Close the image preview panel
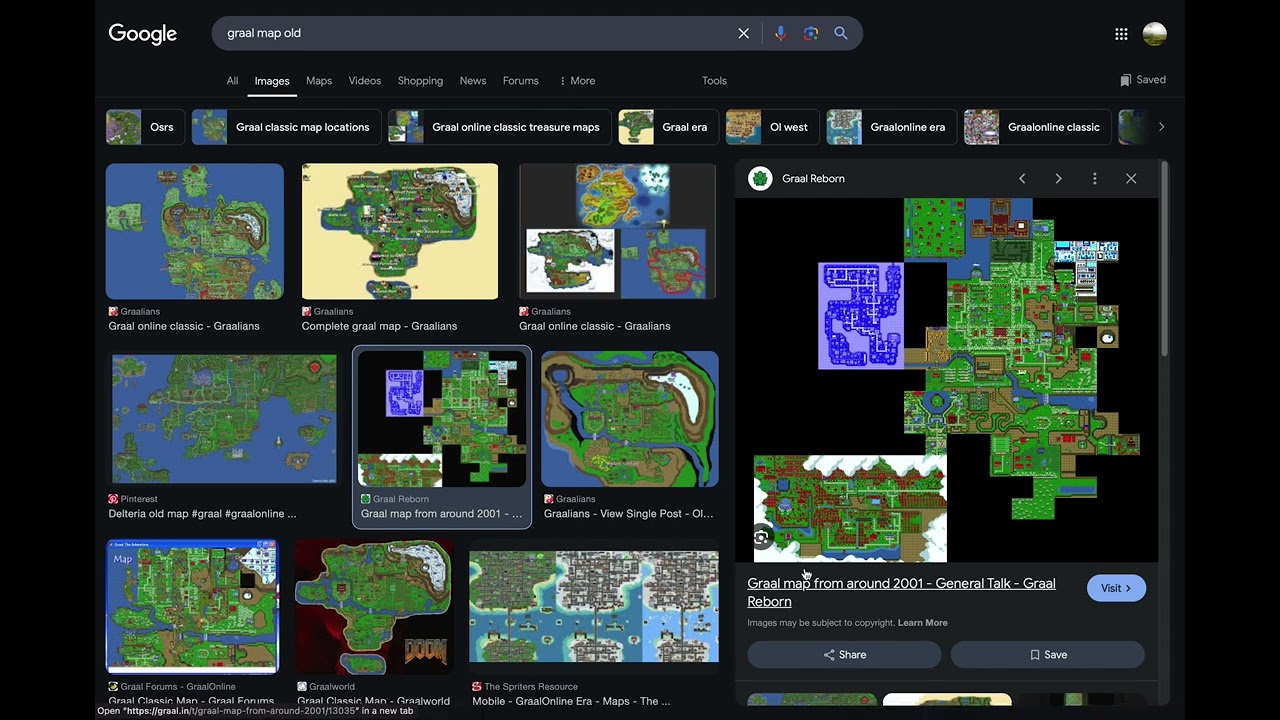 tap(1131, 178)
